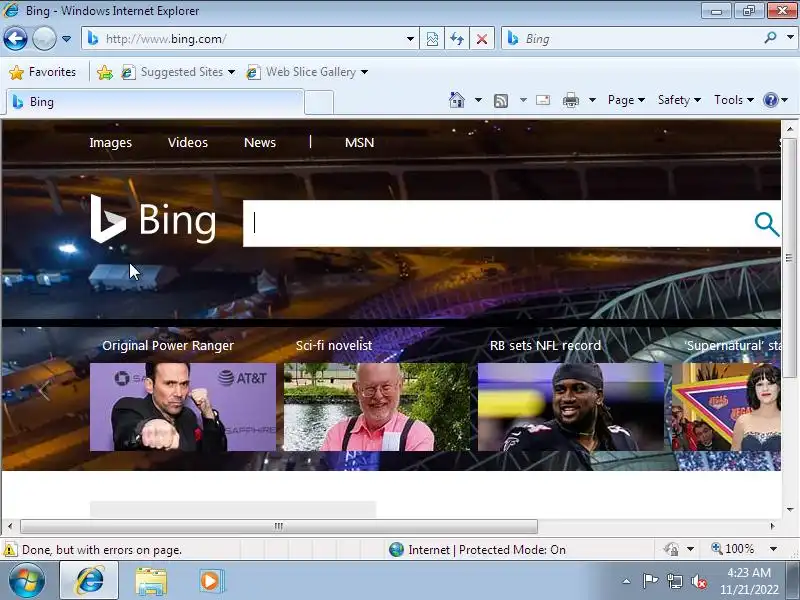
Task: Click the horizontal scrollbar right arrow
Action: (772, 526)
